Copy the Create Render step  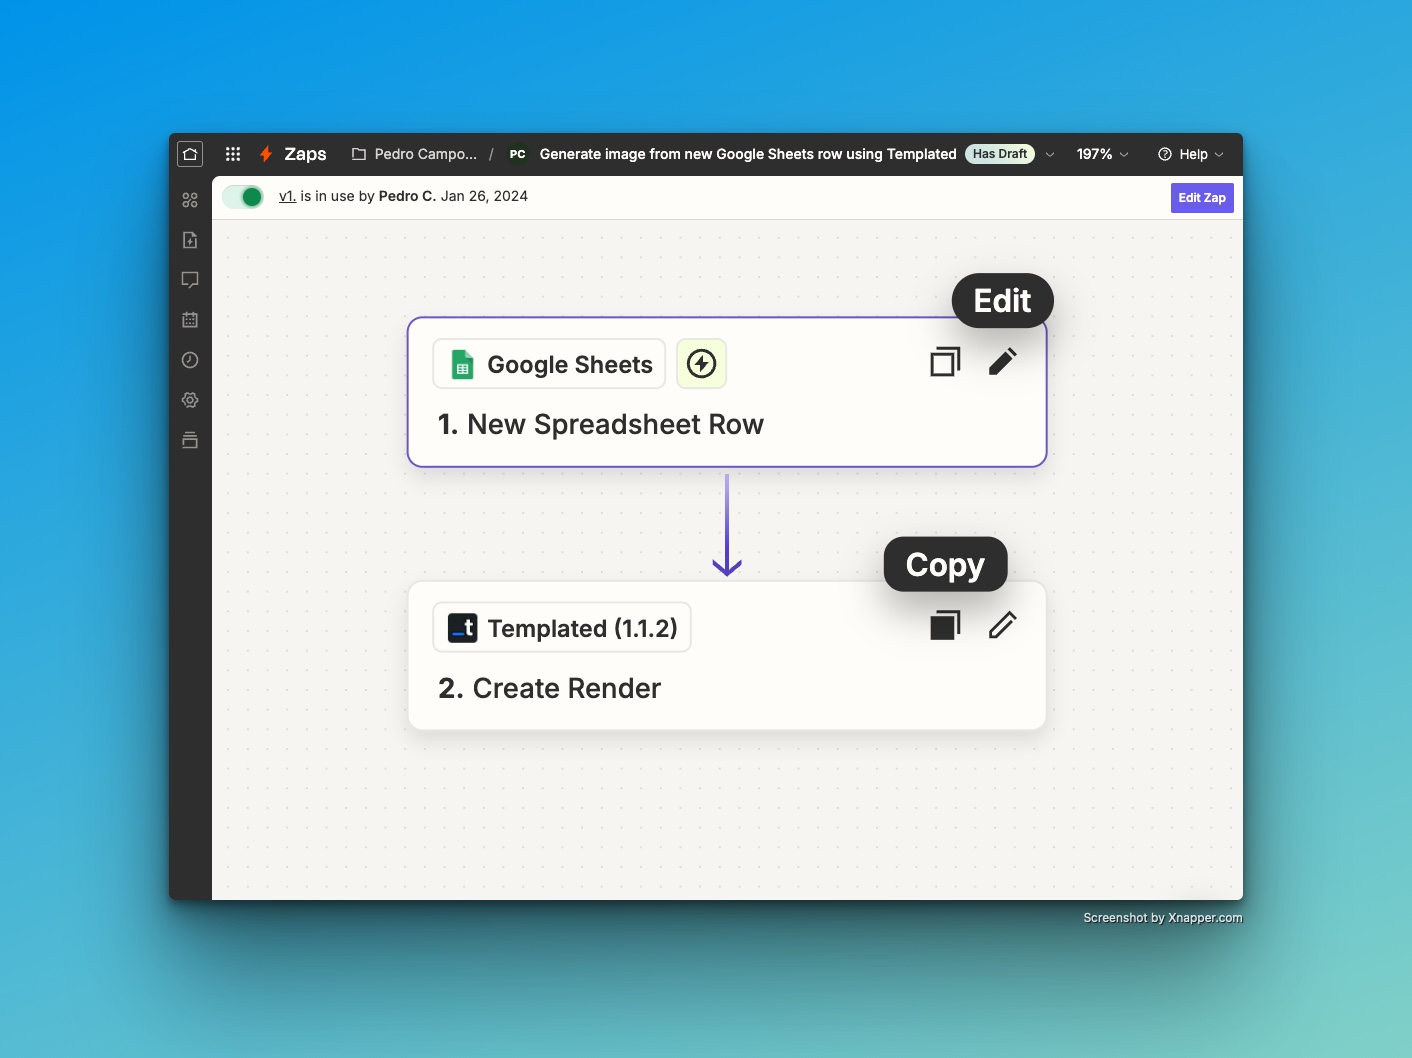click(x=945, y=626)
